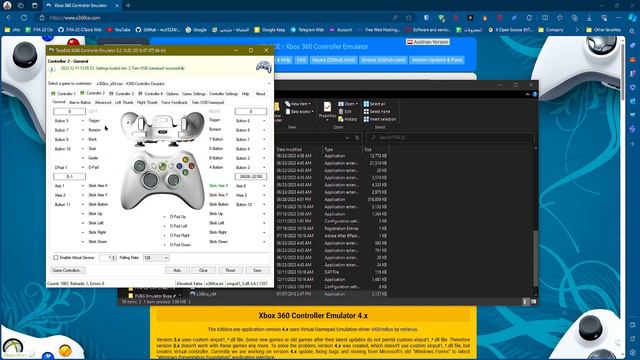Click the Reset button
The width and height of the screenshot is (640, 360).
(230, 270)
